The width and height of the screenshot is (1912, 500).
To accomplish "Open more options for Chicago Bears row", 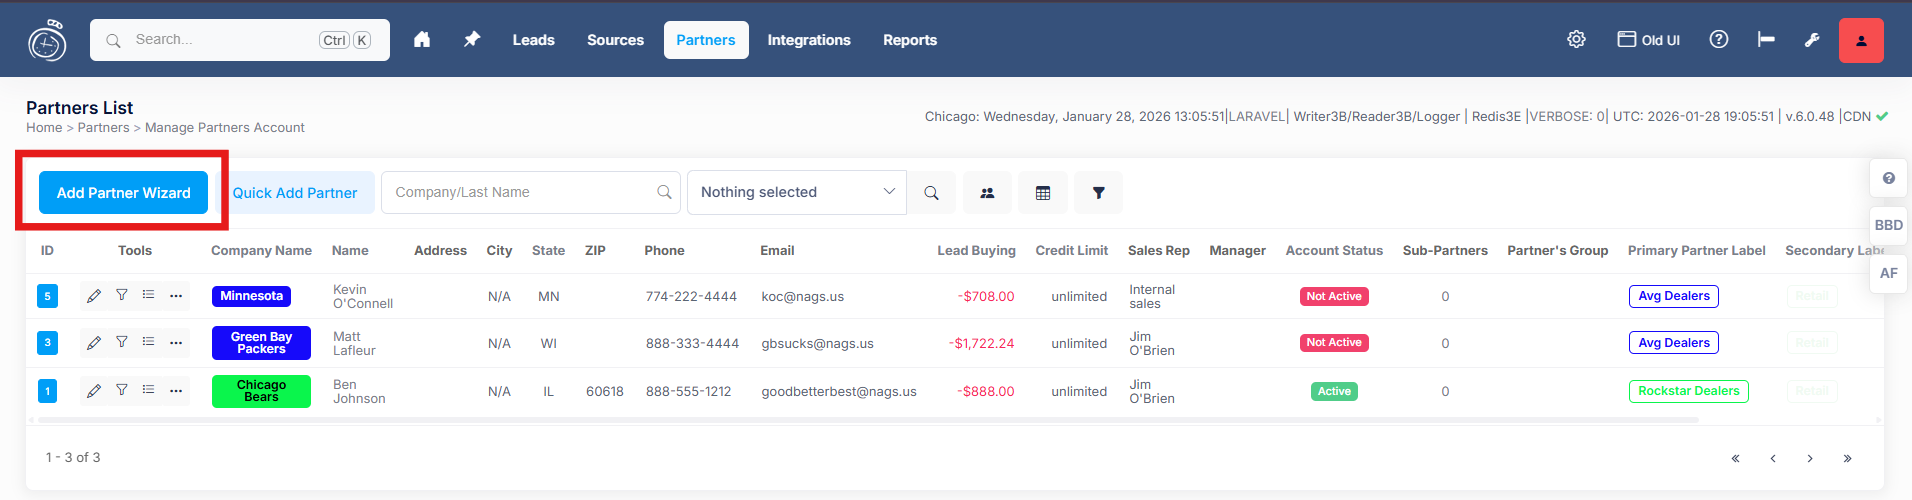I will coord(176,391).
